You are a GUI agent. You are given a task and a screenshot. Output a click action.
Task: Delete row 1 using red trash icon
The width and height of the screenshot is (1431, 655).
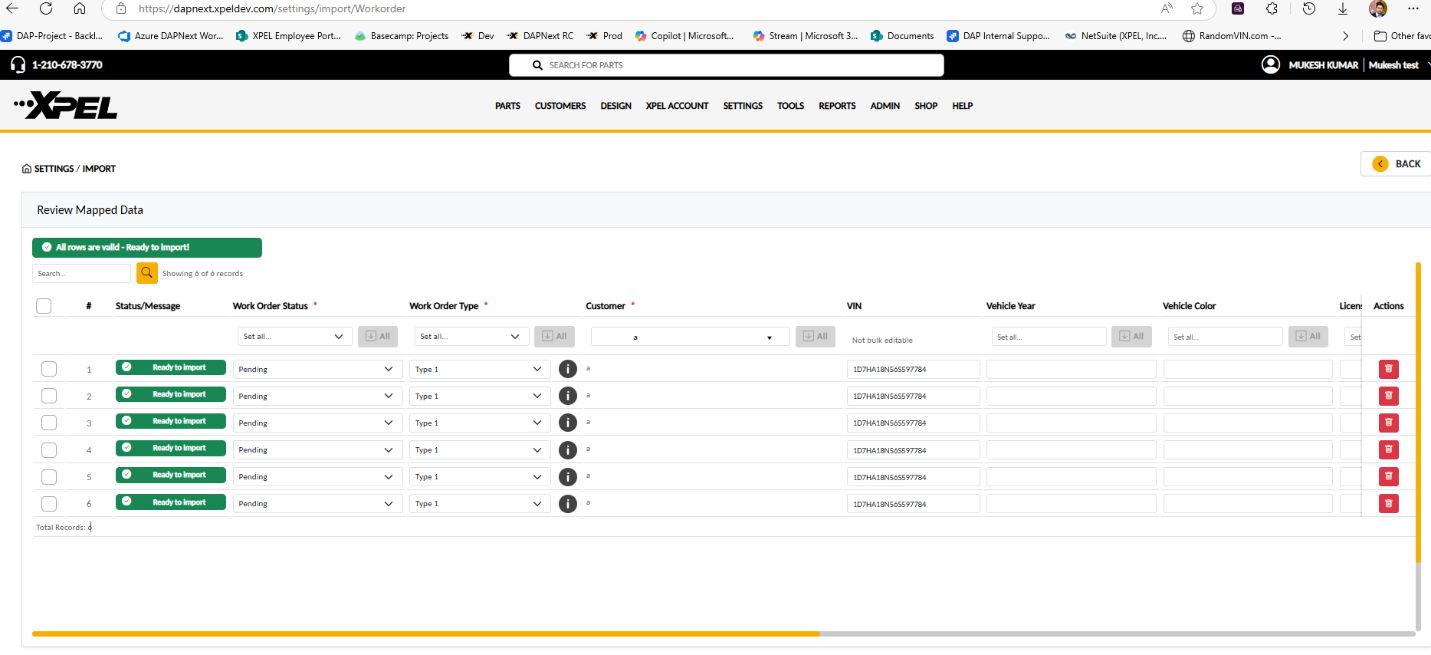point(1388,369)
